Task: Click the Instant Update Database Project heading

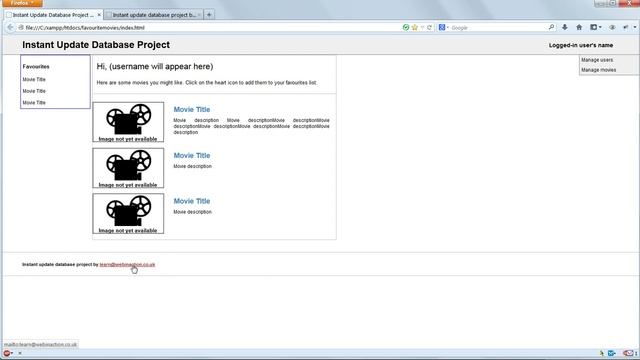Action: point(96,45)
